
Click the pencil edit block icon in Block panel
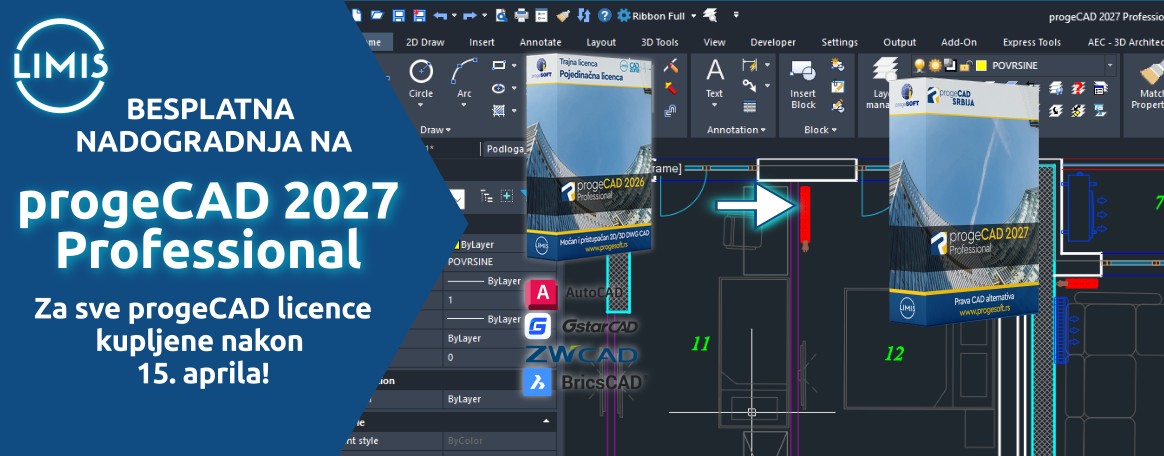click(837, 105)
